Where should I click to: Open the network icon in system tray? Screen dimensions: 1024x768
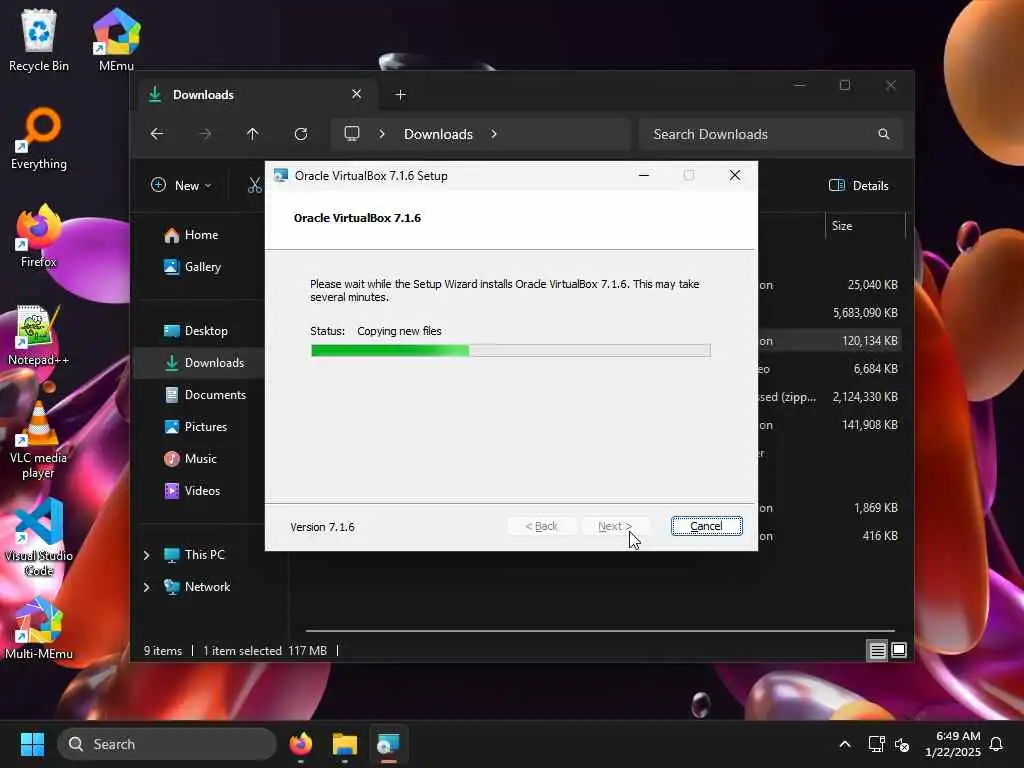(876, 744)
